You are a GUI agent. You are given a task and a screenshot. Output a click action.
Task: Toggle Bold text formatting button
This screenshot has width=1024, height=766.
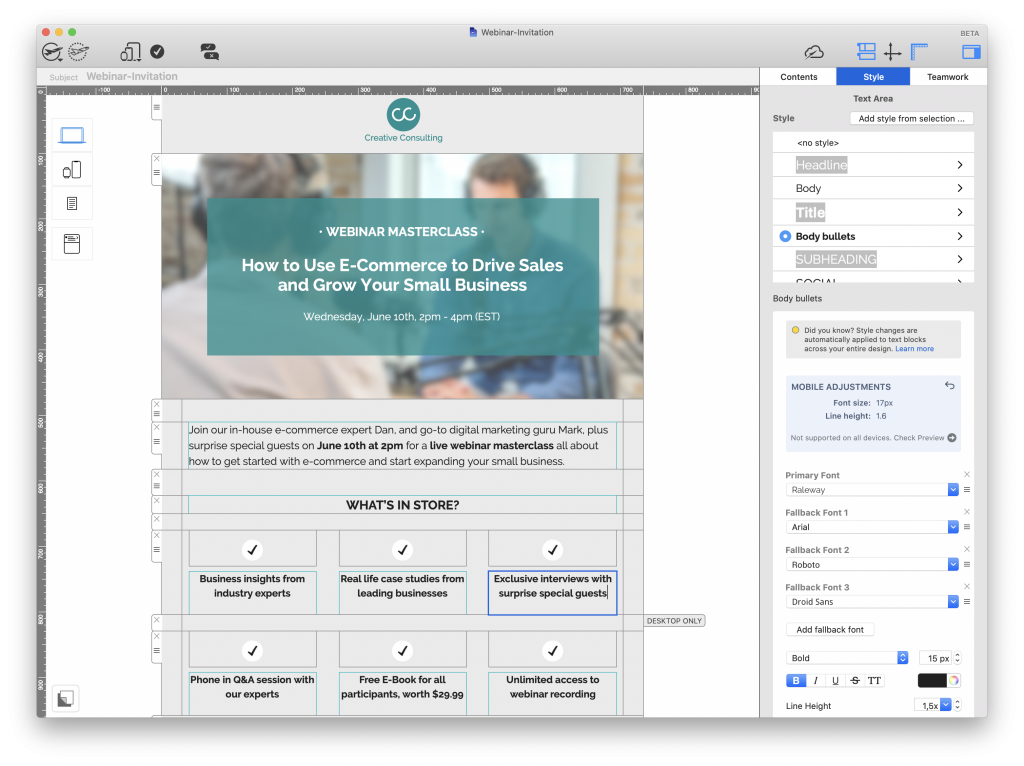click(795, 680)
